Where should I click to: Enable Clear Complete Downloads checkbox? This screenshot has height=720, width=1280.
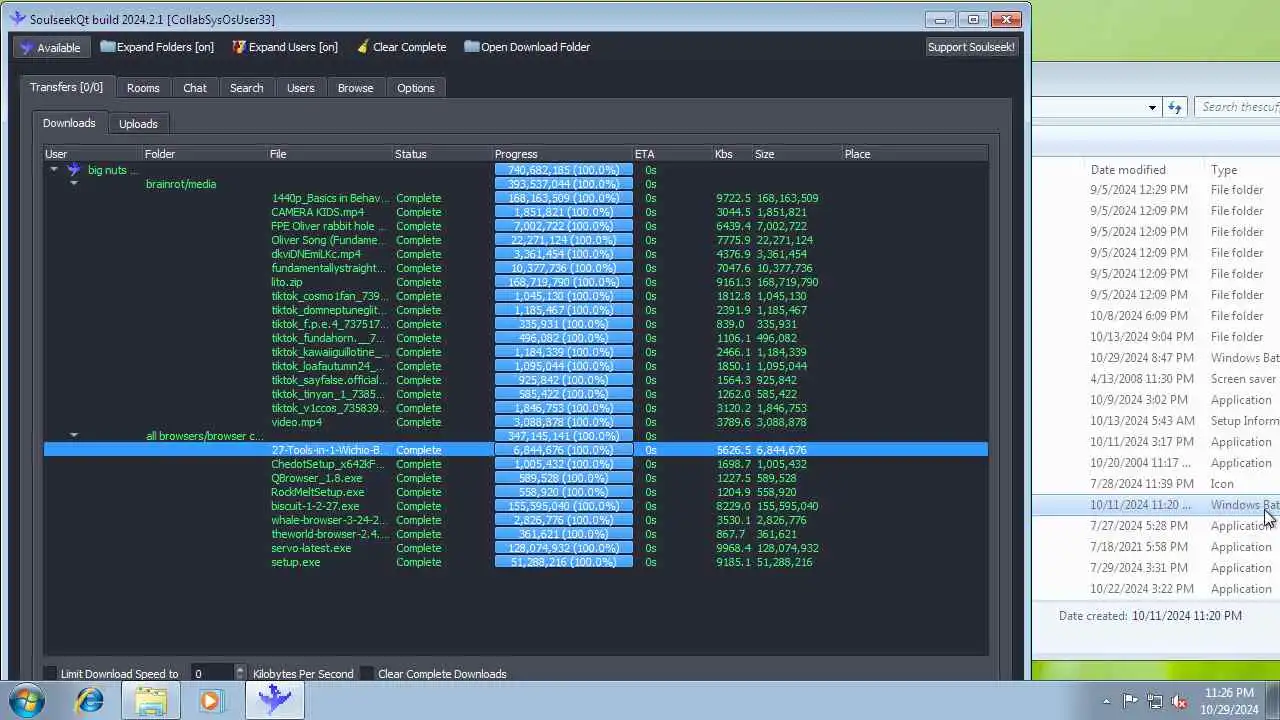tap(368, 674)
